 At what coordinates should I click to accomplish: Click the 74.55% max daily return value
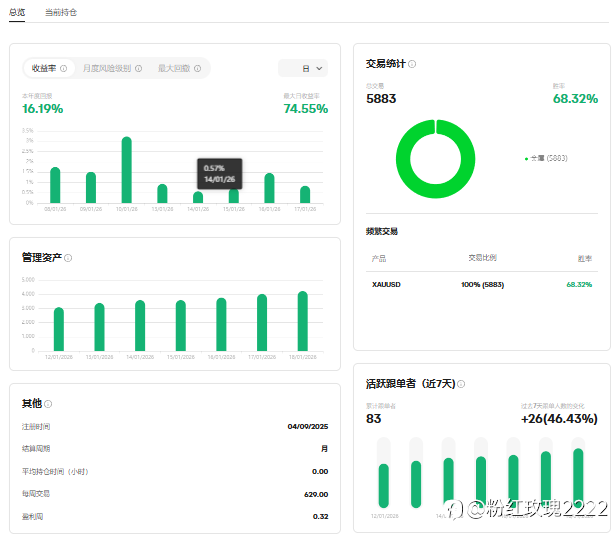click(306, 108)
